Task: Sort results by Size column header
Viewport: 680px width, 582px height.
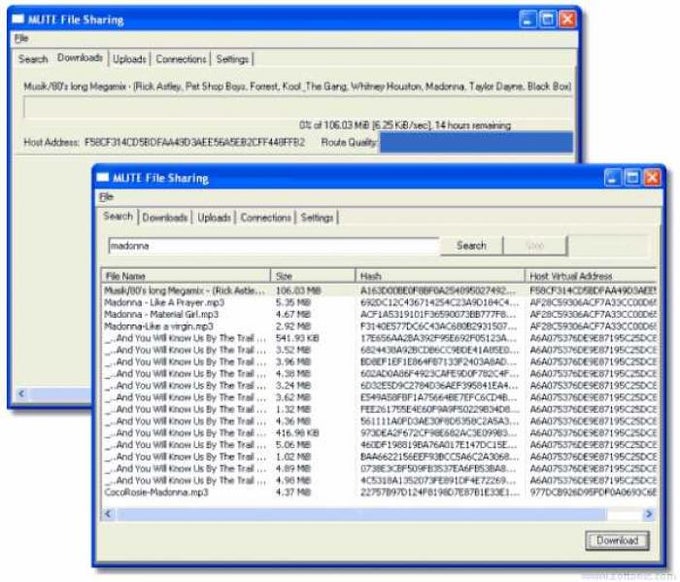Action: click(x=313, y=276)
